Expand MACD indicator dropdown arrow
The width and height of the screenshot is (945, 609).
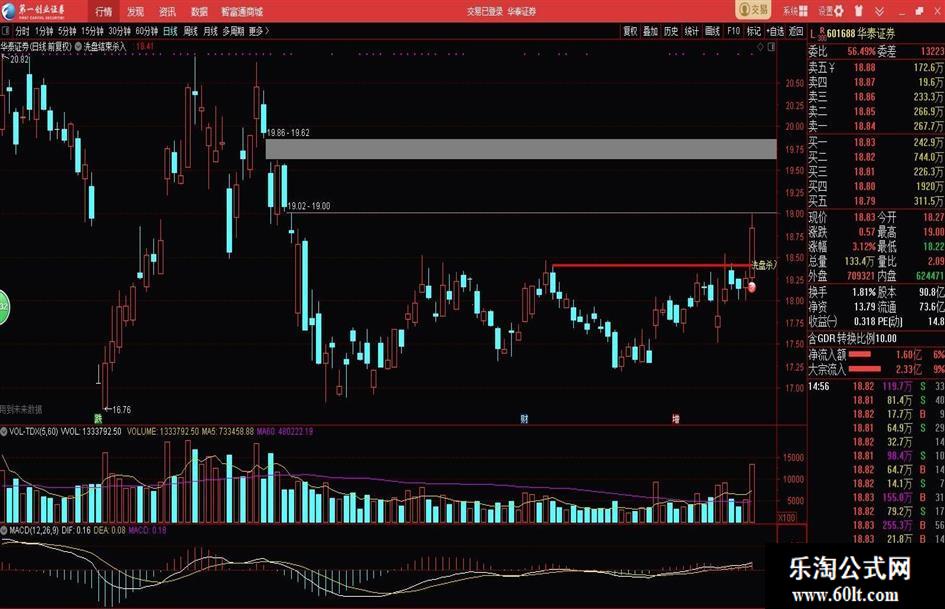click(x=4, y=530)
